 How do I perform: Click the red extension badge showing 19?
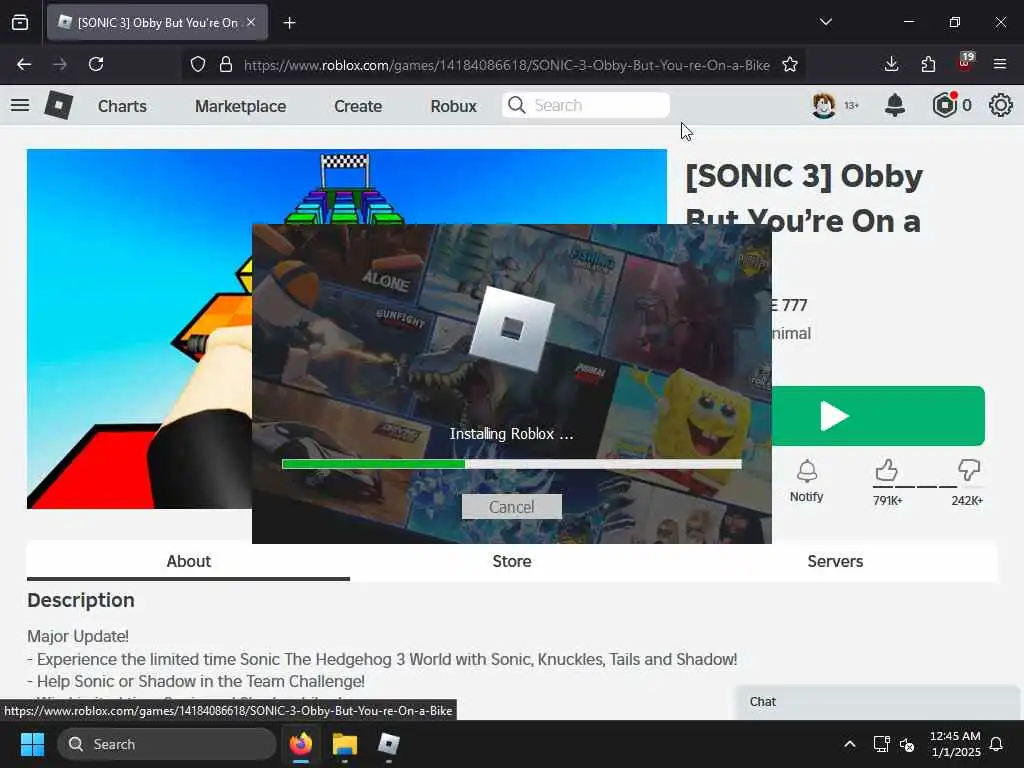pos(965,61)
